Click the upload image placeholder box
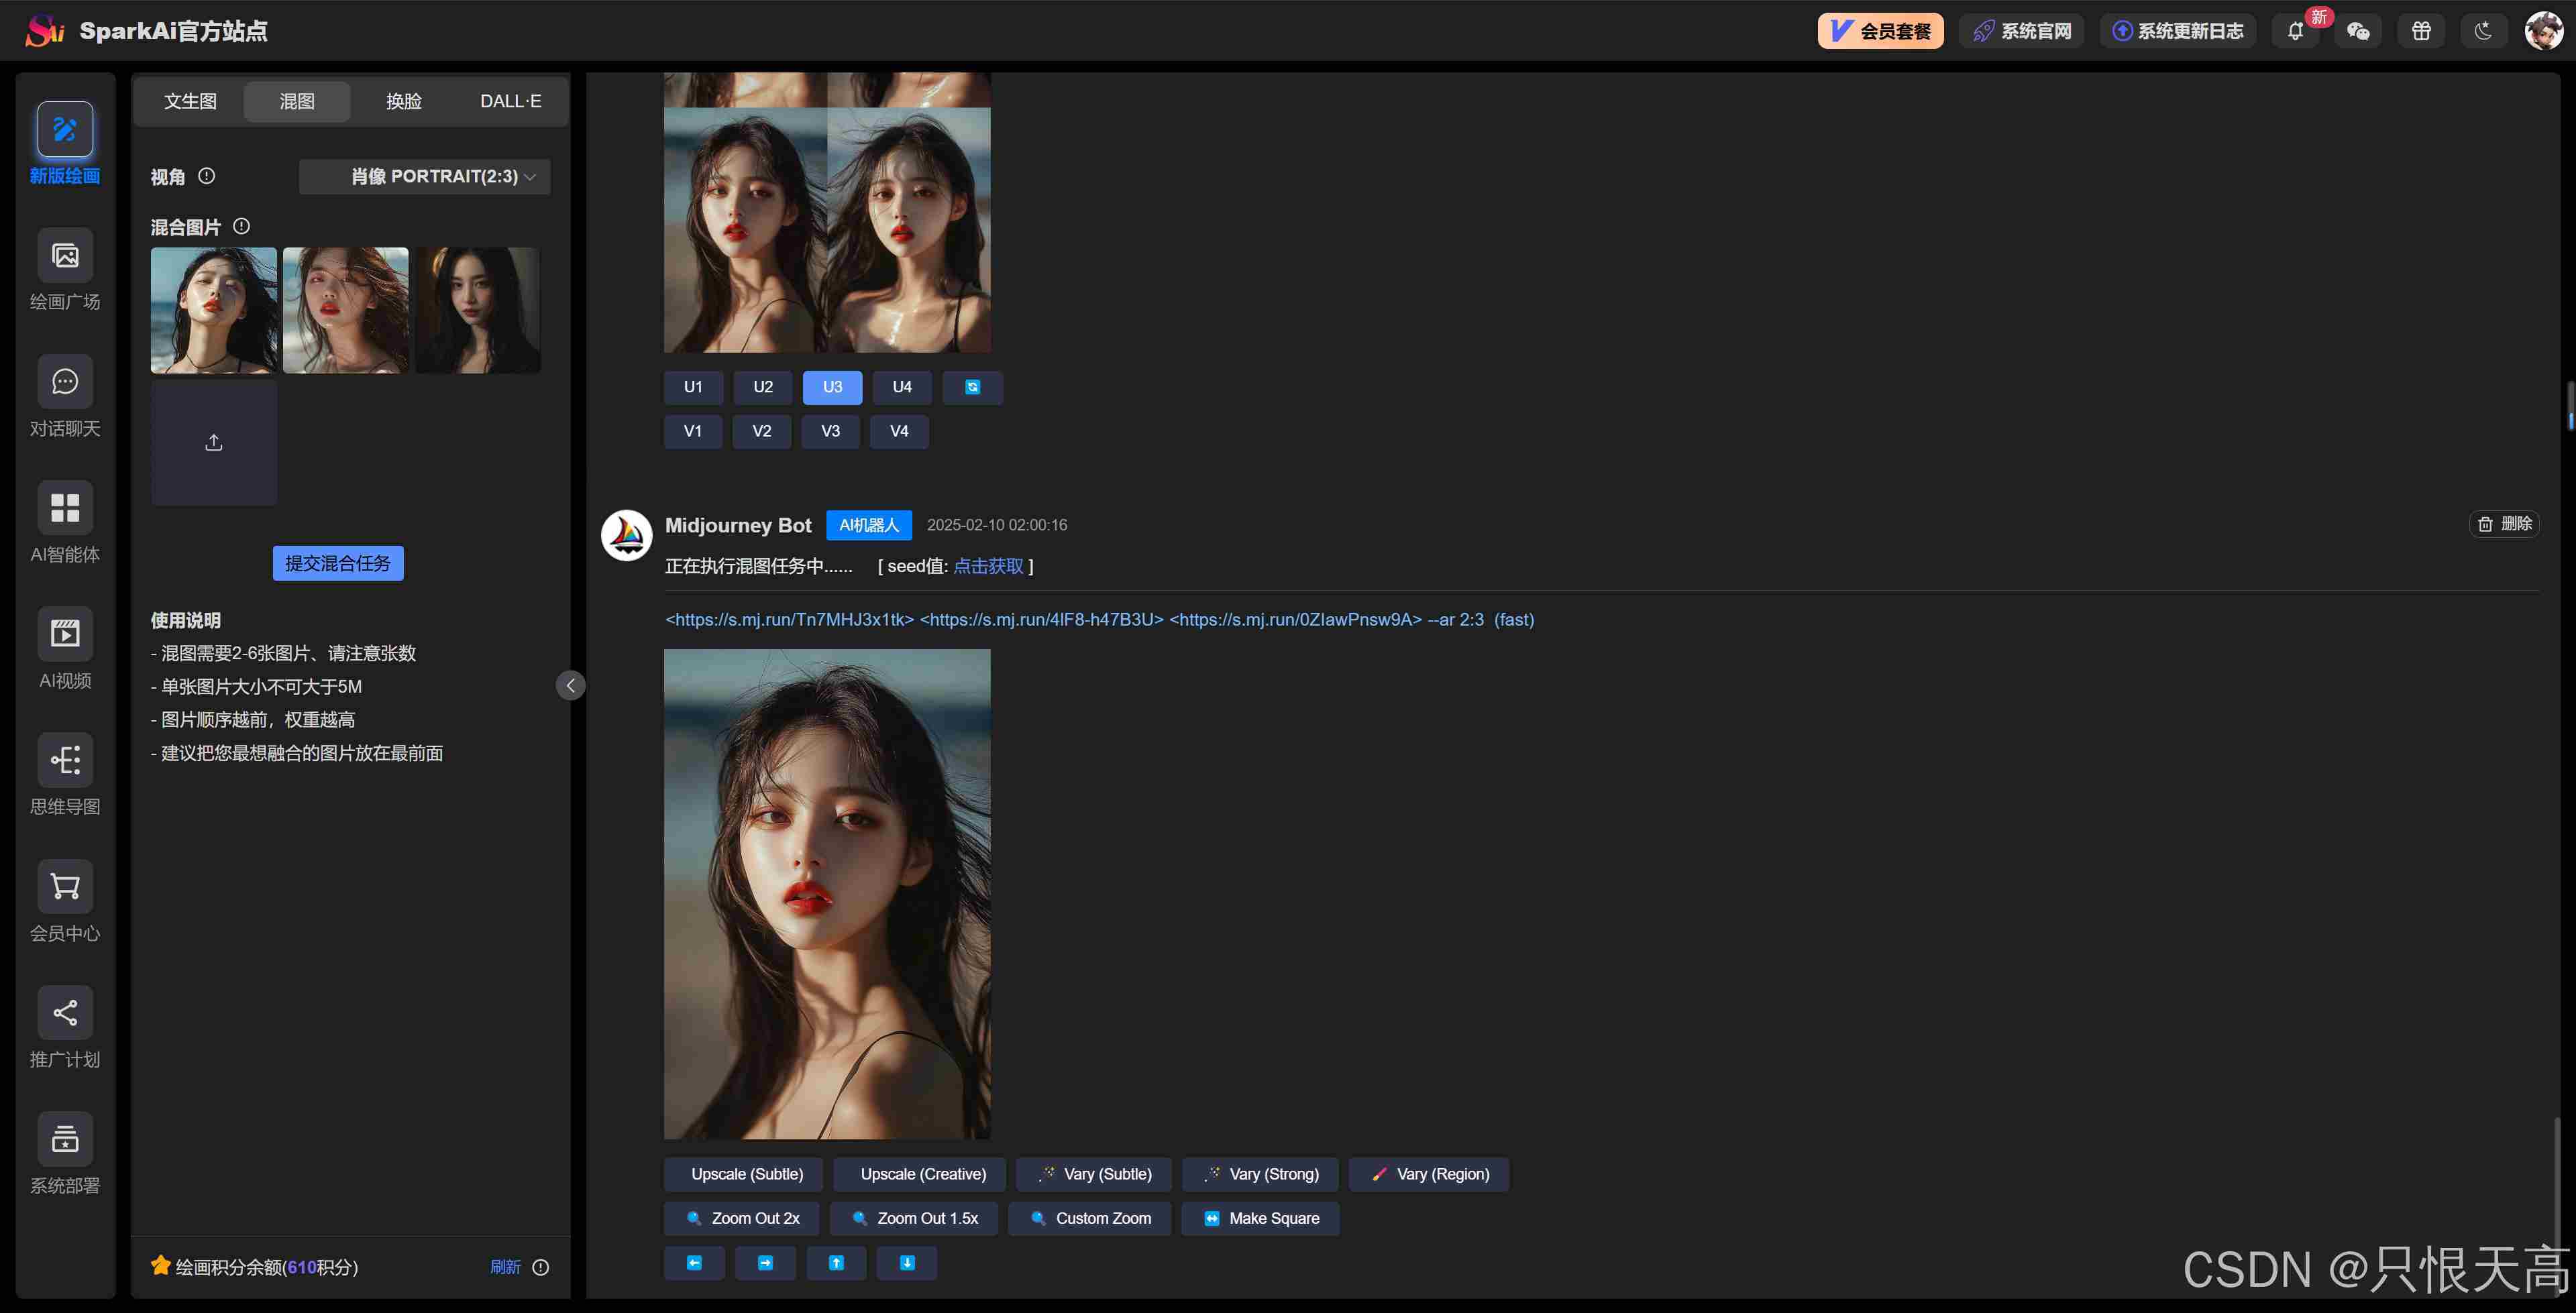Viewport: 2576px width, 1313px height. (x=214, y=443)
